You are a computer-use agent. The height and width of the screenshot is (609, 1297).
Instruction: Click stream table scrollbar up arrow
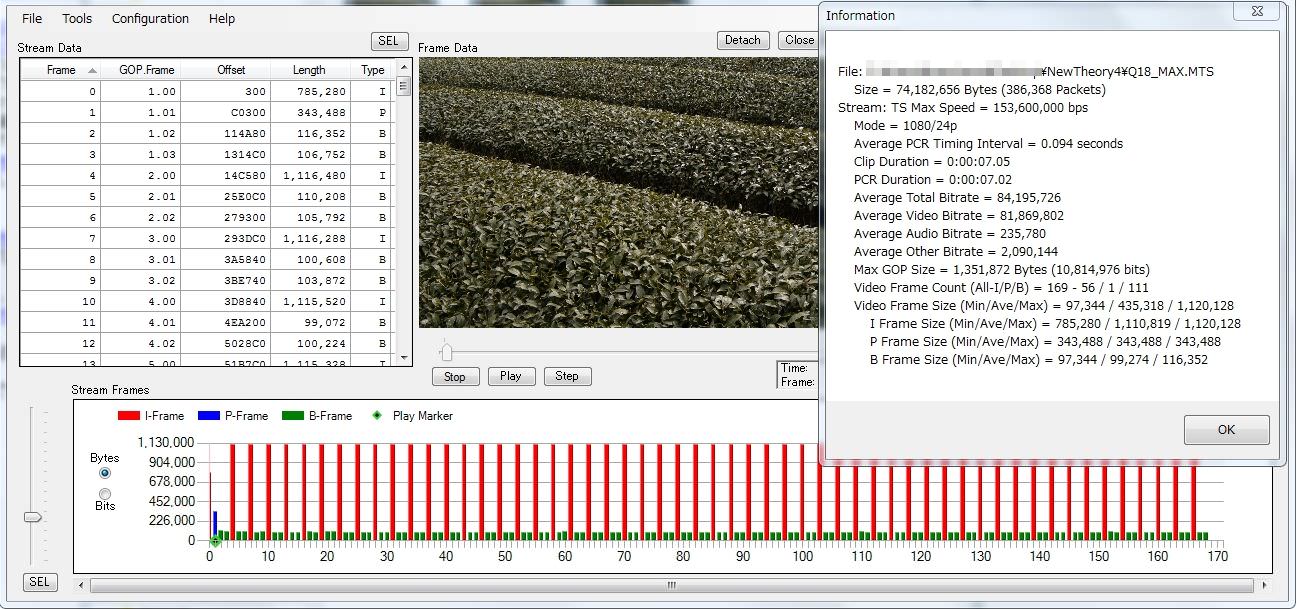pos(404,67)
